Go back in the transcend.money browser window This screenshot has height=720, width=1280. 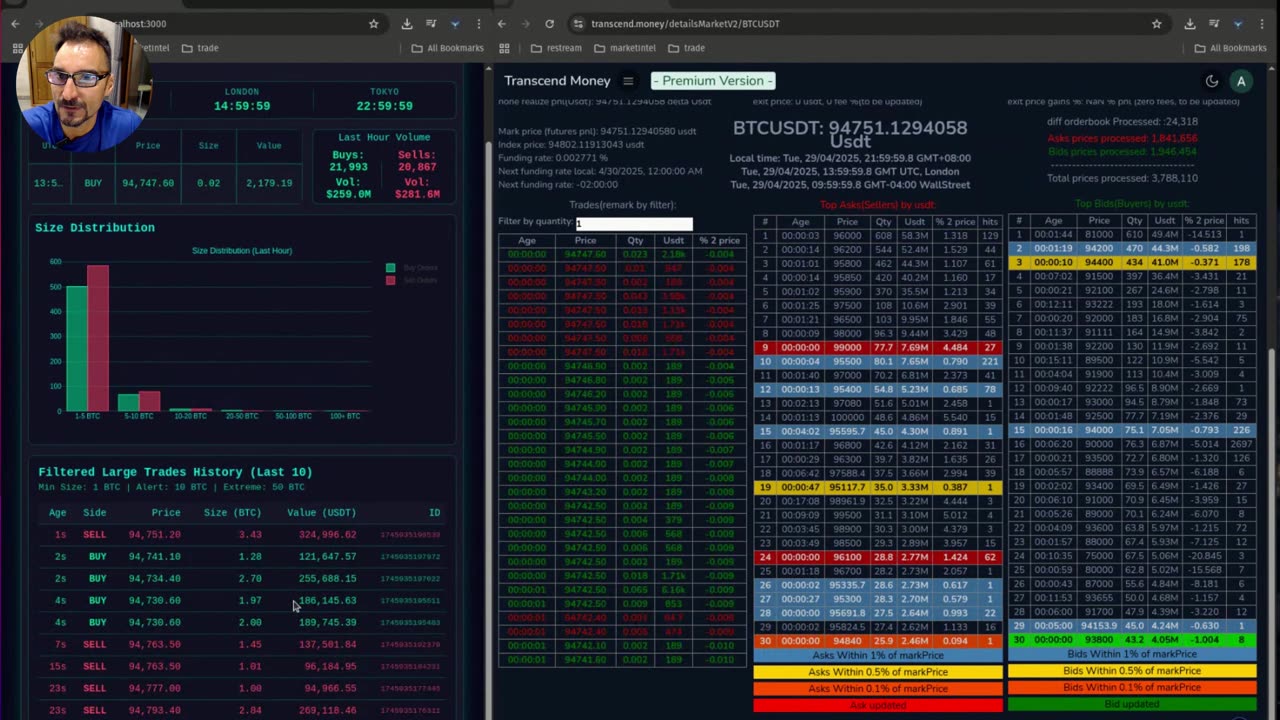point(502,23)
